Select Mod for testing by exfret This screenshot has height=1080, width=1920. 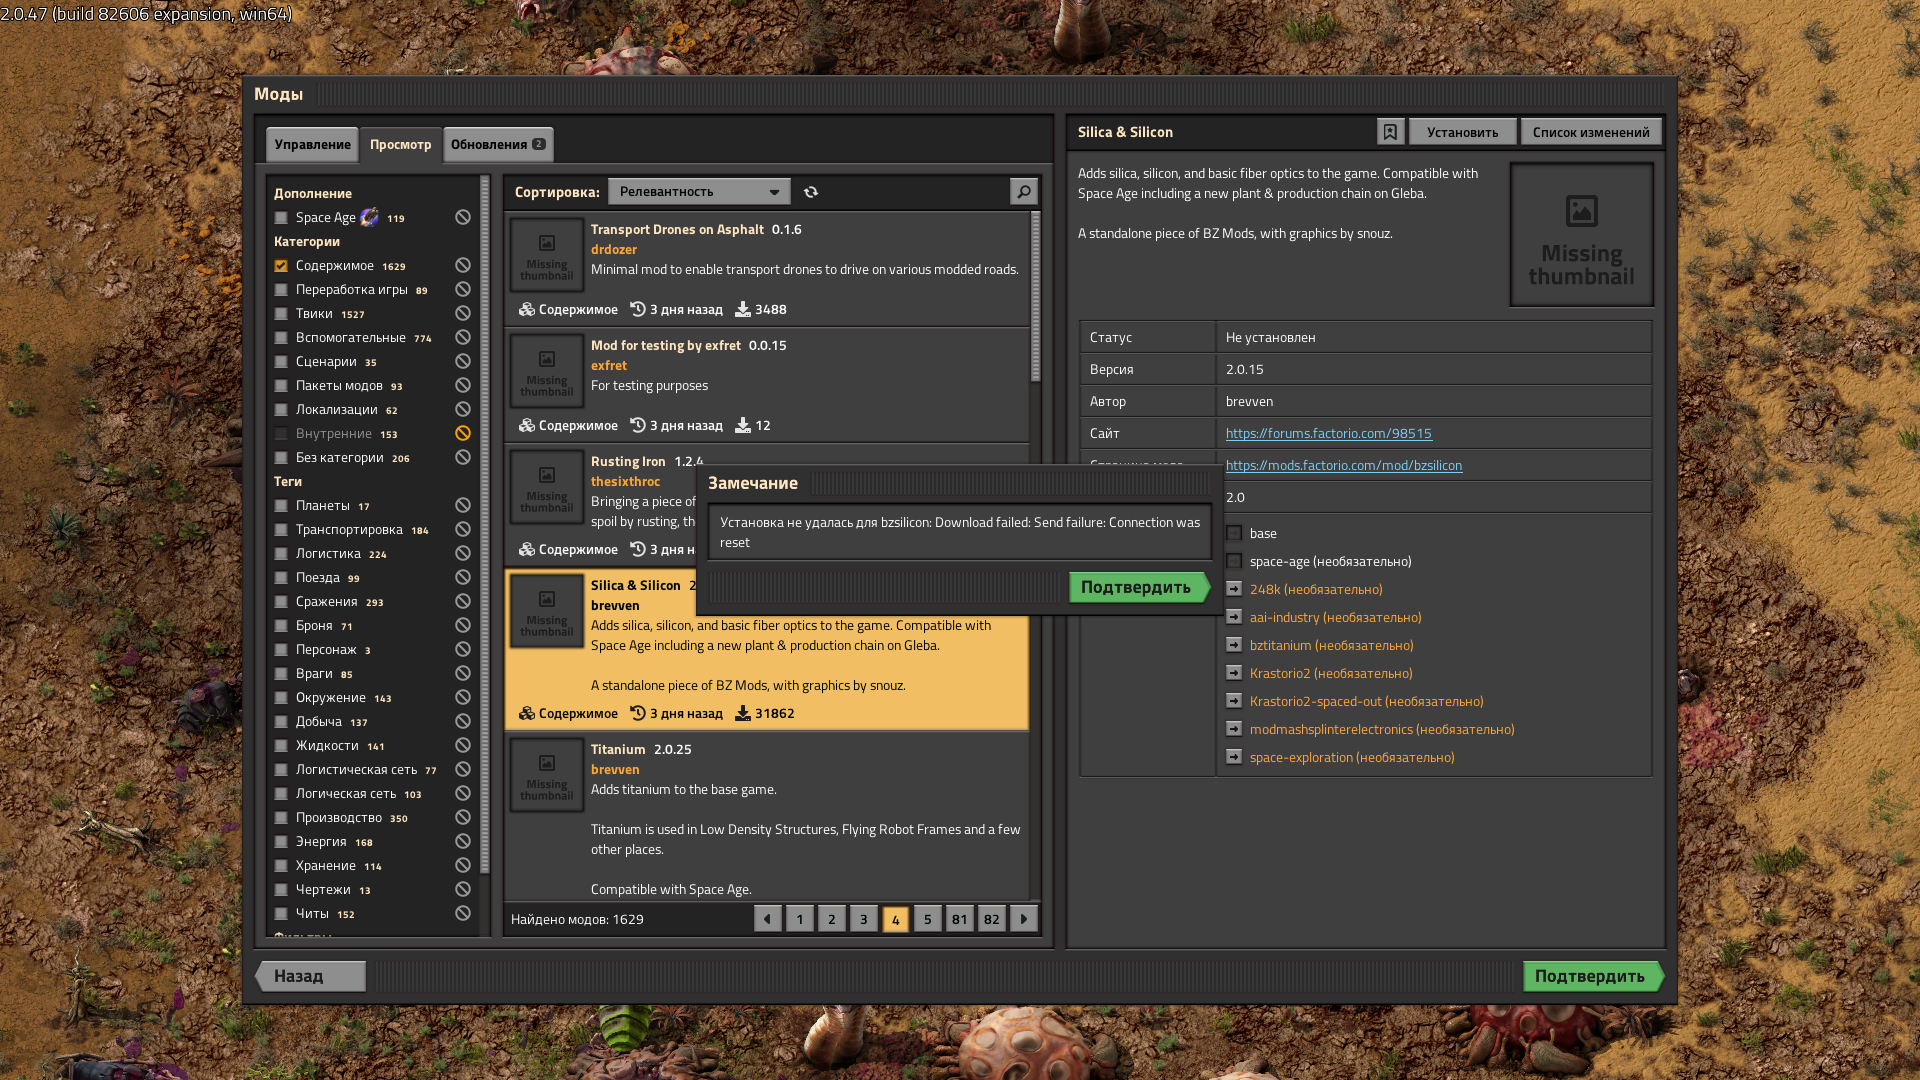click(767, 385)
